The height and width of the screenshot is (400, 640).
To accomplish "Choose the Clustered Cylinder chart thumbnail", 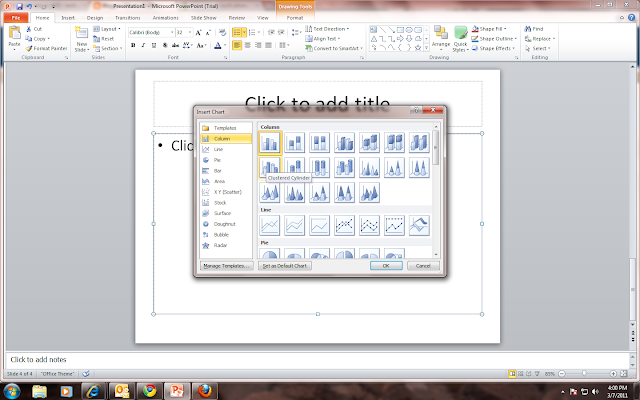I will pyautogui.click(x=269, y=167).
